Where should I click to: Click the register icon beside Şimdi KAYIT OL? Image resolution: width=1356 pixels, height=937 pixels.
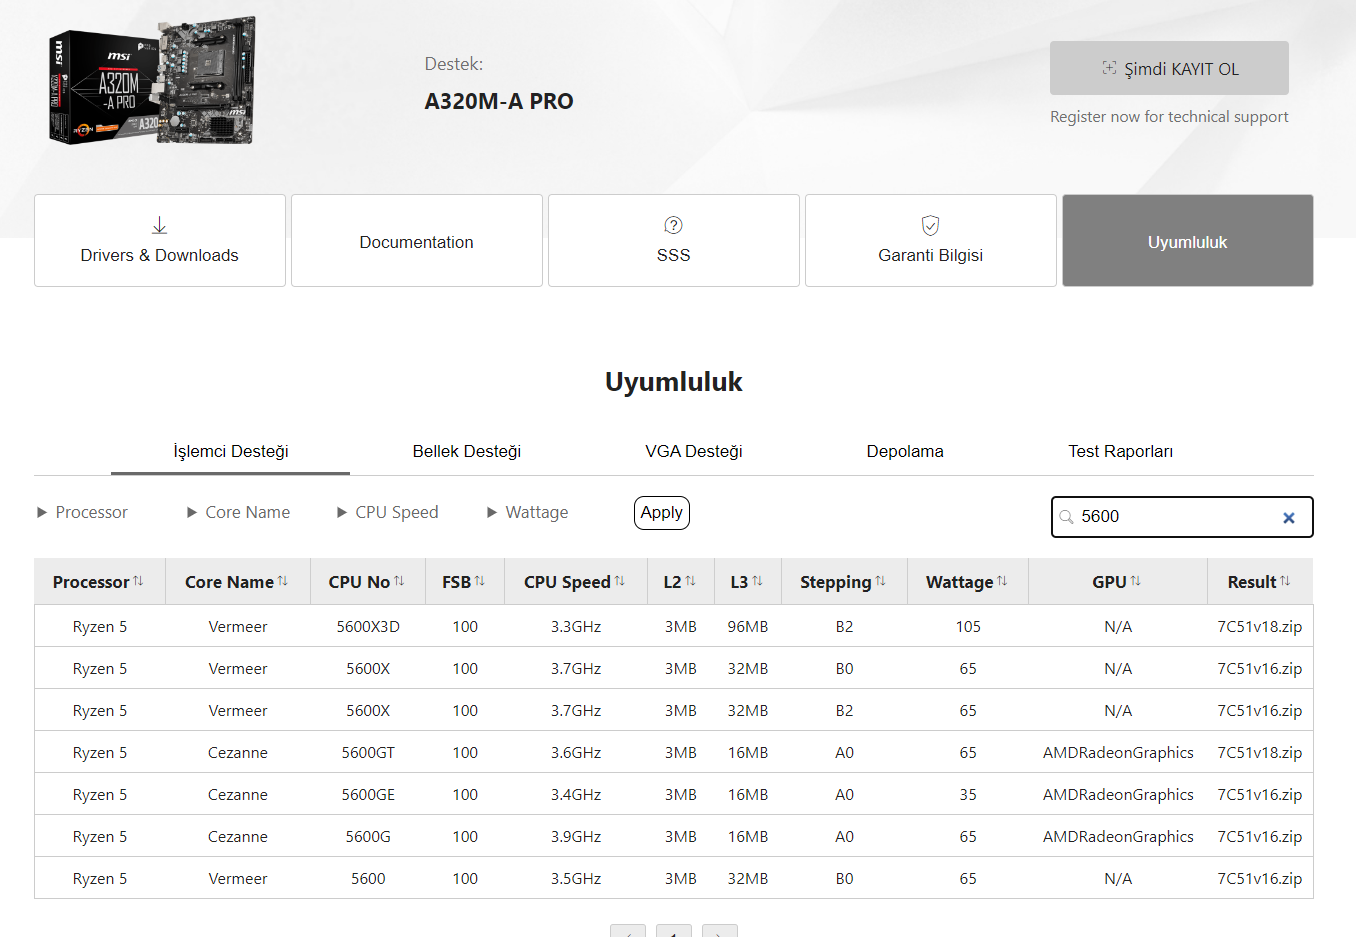(1109, 68)
